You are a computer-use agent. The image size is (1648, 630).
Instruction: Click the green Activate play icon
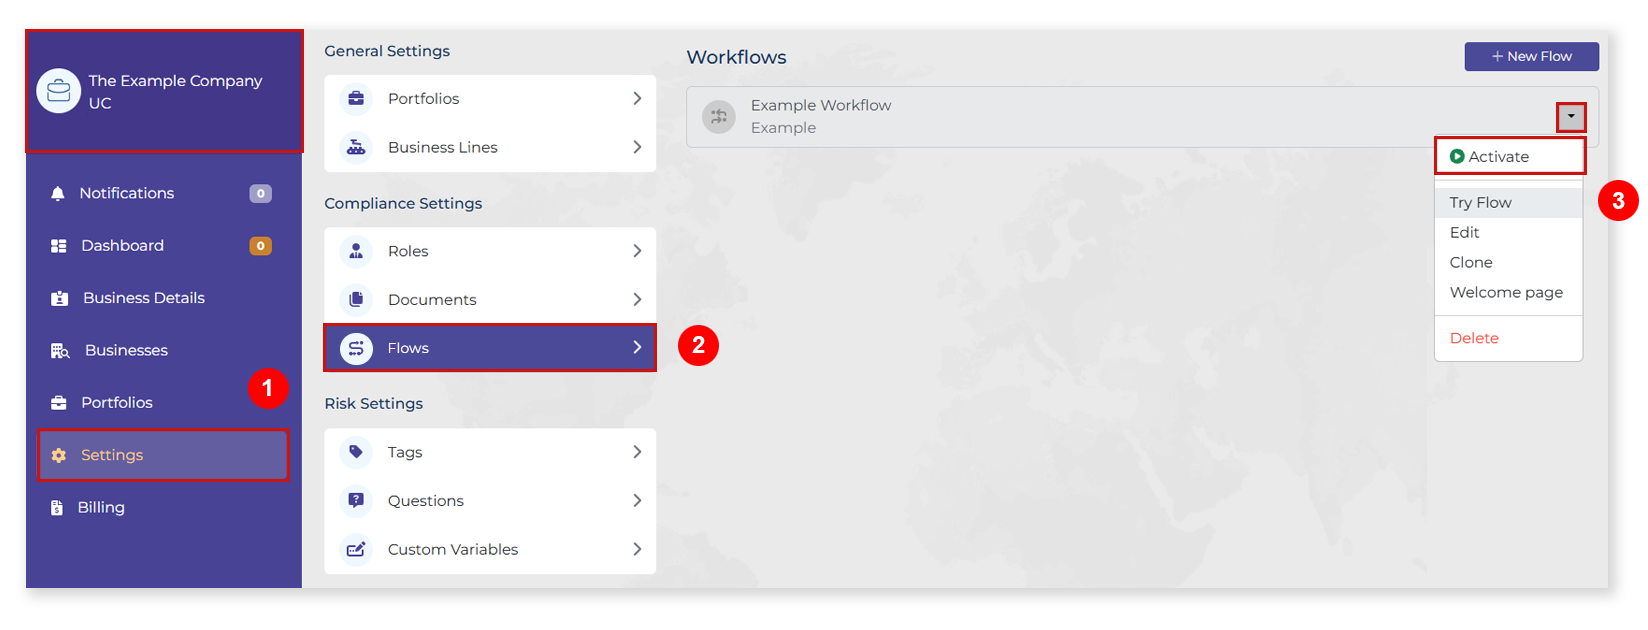1457,156
